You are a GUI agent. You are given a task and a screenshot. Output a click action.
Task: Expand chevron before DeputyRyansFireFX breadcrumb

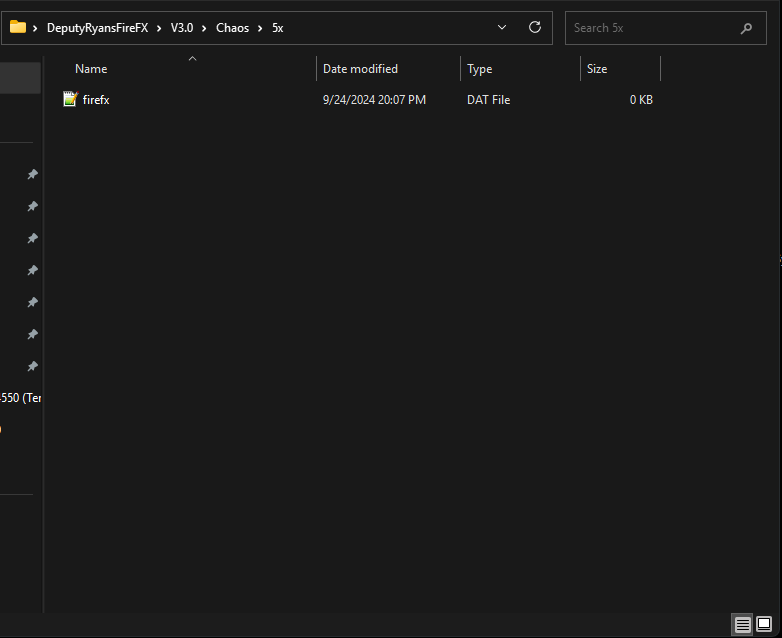click(35, 28)
